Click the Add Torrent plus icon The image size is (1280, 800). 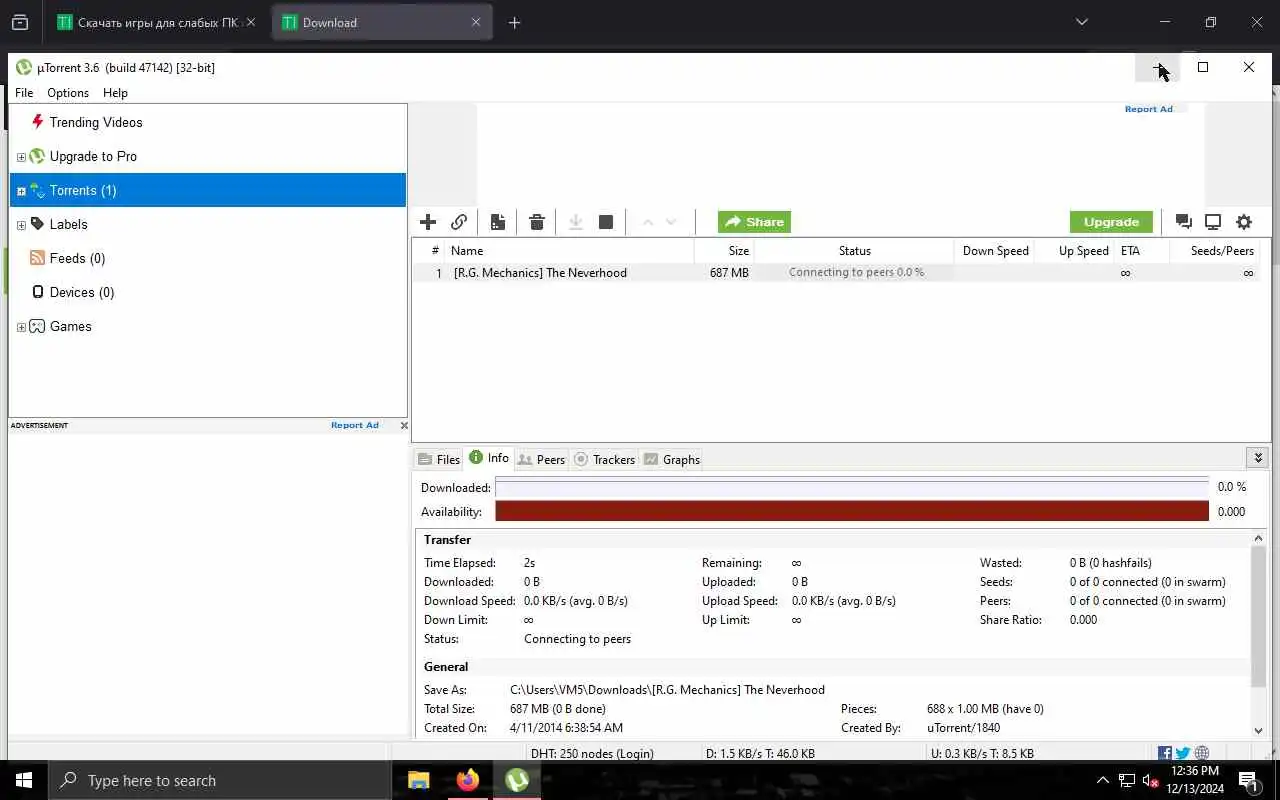click(x=428, y=222)
